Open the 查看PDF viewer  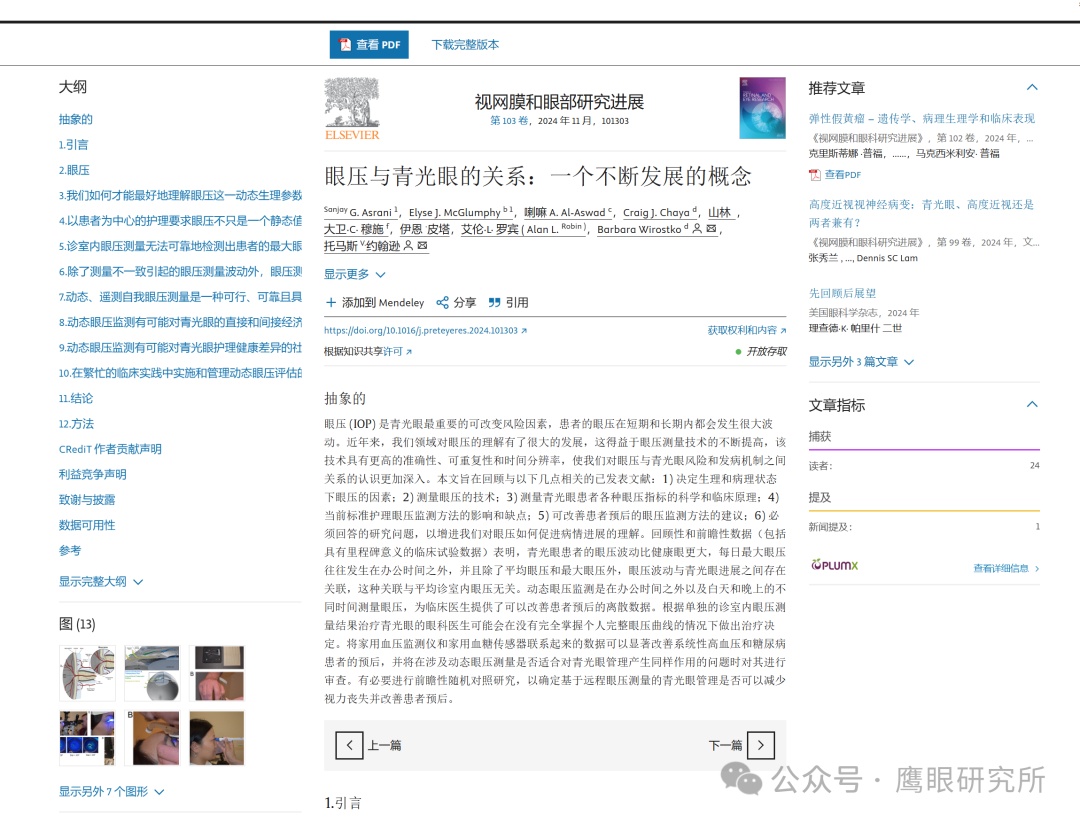click(x=368, y=44)
